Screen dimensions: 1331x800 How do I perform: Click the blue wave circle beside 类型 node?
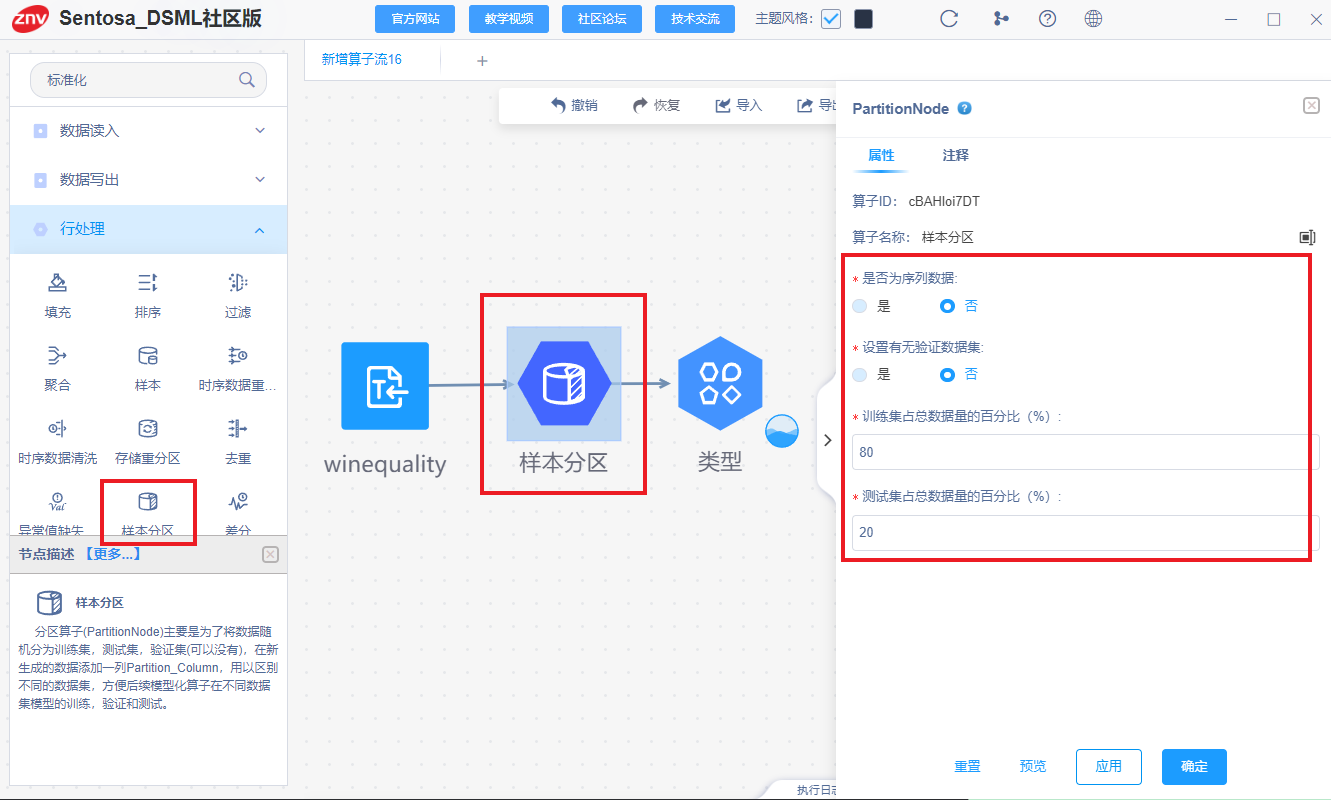(x=783, y=431)
